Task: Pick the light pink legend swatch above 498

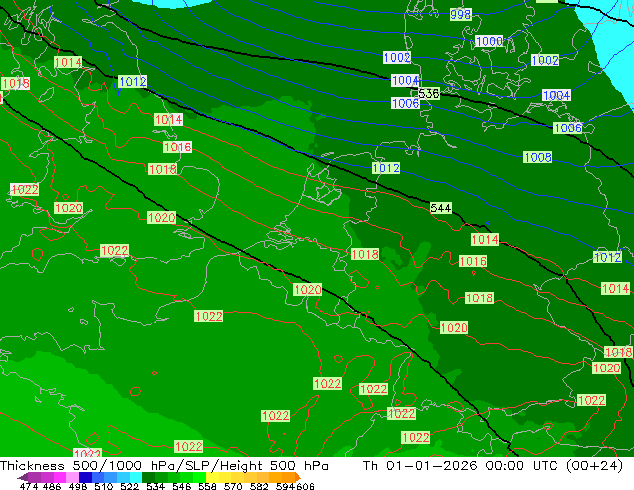Action: click(72, 477)
